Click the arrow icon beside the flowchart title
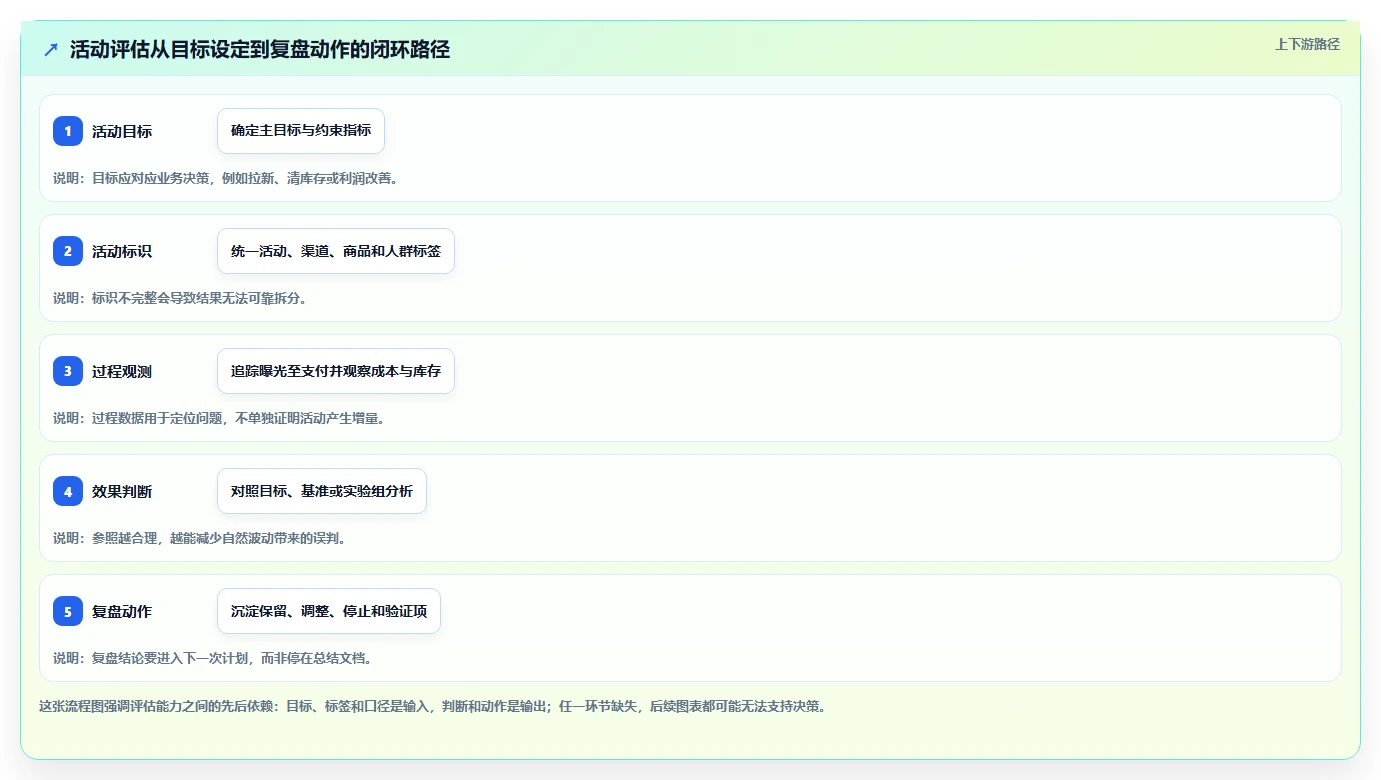Image resolution: width=1381 pixels, height=780 pixels. (x=51, y=49)
